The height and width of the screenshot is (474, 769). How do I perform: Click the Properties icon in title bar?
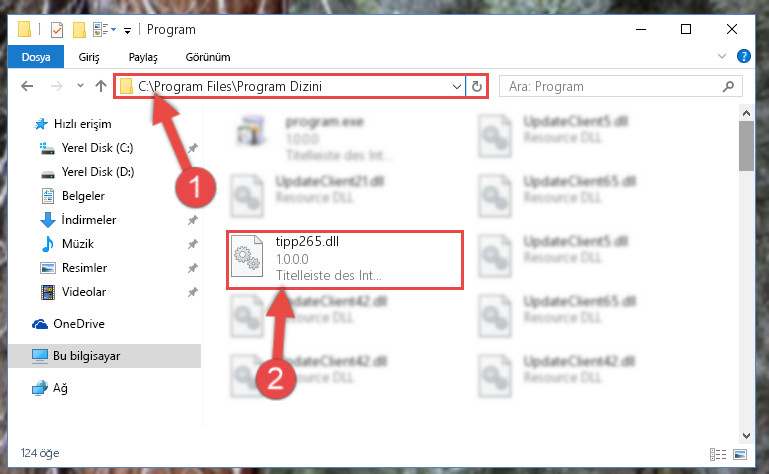pyautogui.click(x=57, y=30)
